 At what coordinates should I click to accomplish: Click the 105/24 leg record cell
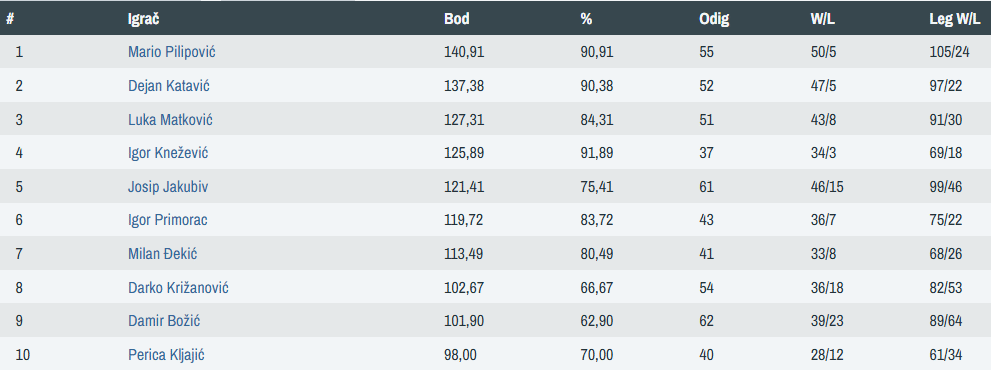point(949,52)
